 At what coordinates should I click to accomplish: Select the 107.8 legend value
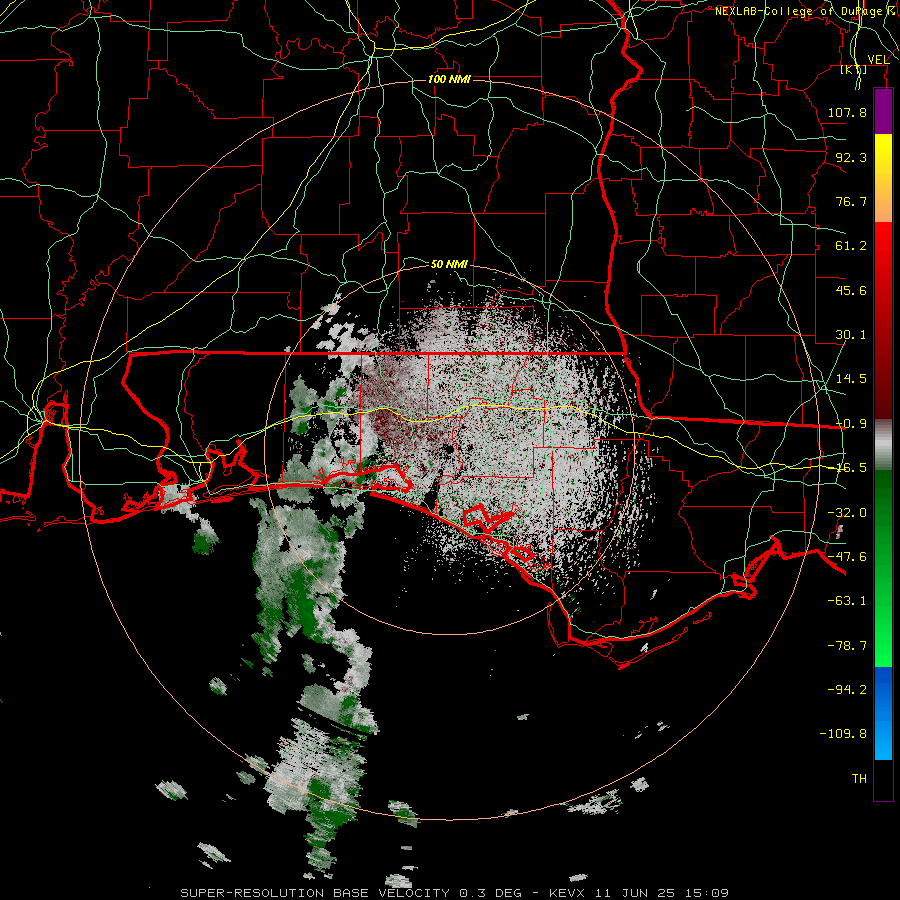tap(847, 112)
